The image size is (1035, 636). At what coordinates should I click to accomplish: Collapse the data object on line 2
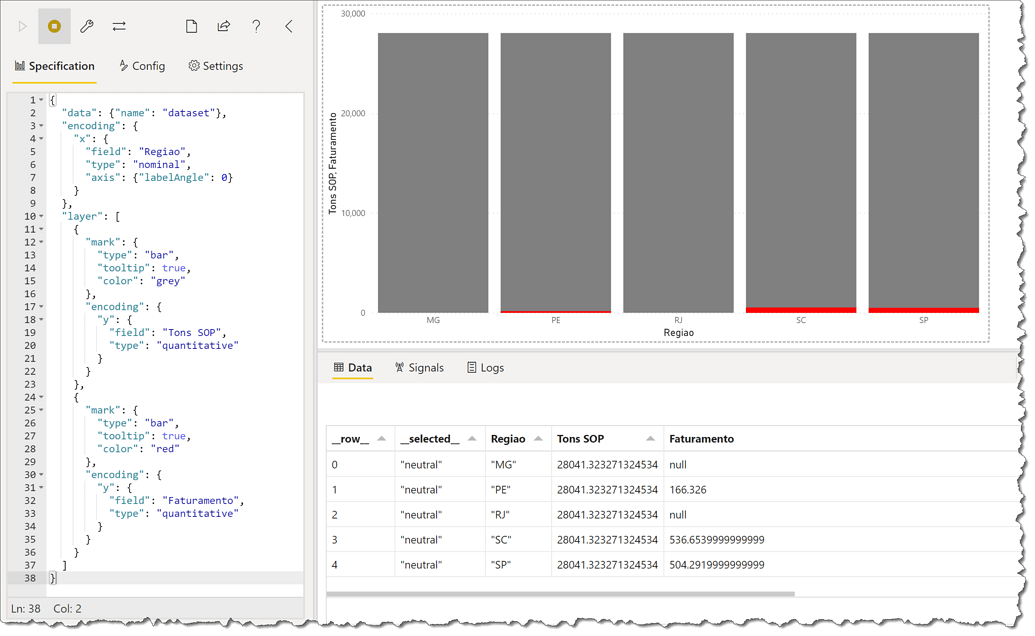click(x=42, y=113)
